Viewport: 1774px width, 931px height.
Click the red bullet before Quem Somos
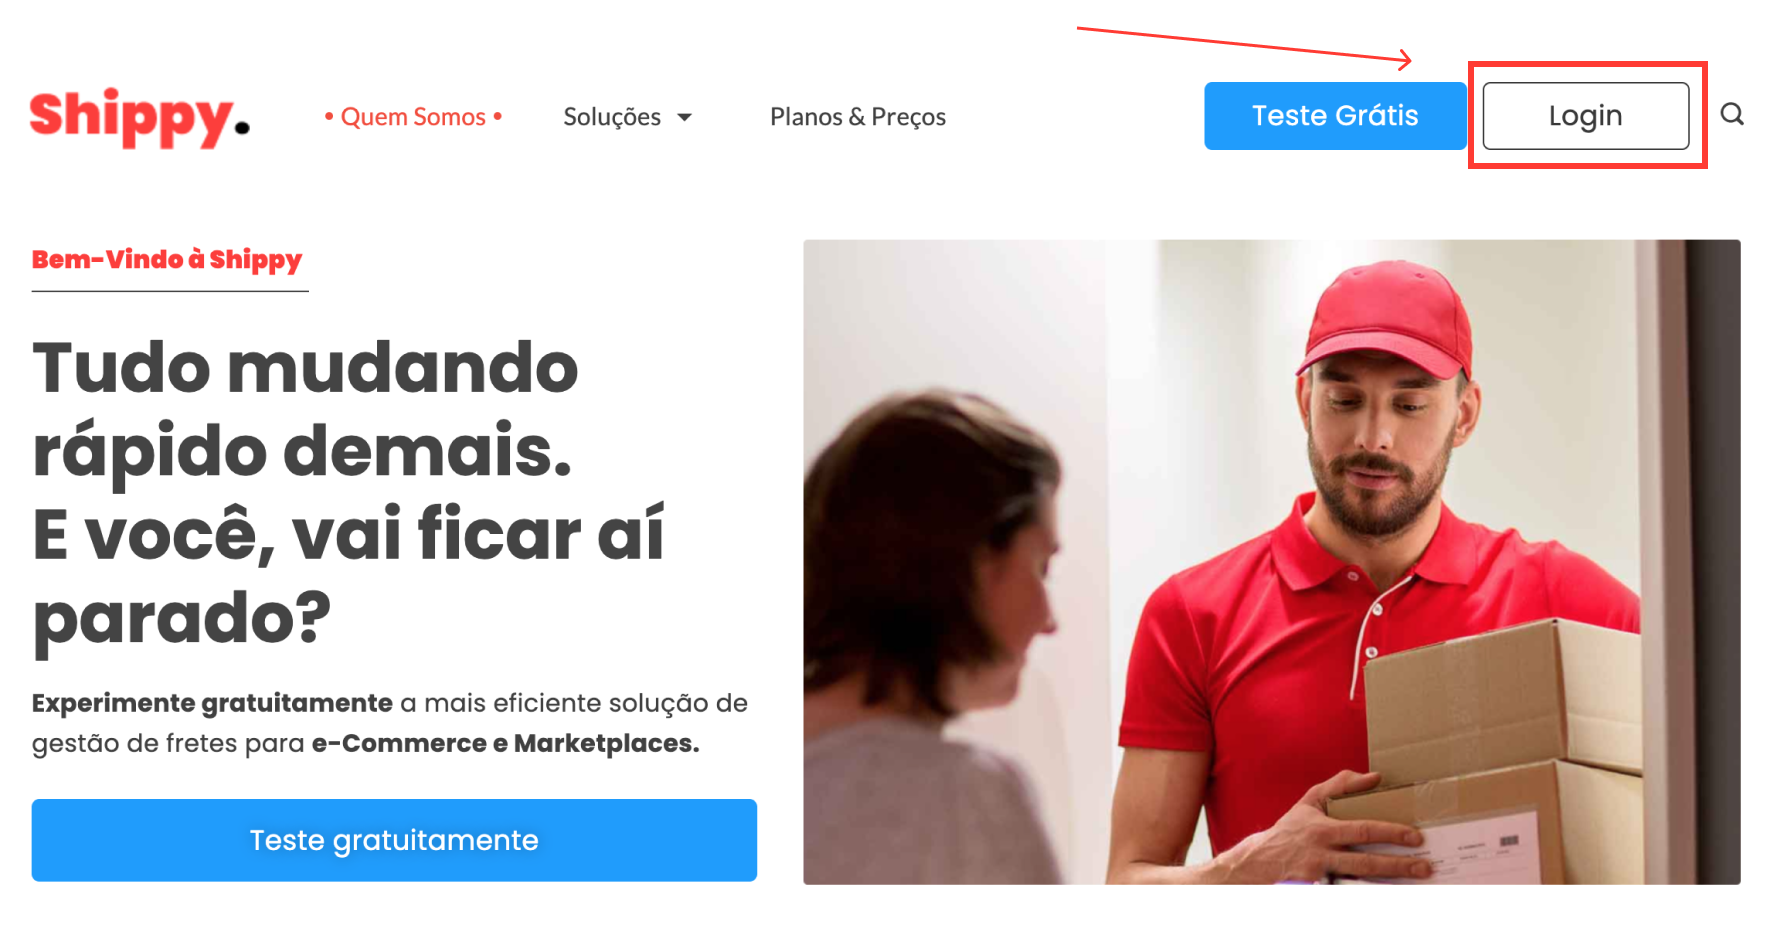[x=329, y=117]
